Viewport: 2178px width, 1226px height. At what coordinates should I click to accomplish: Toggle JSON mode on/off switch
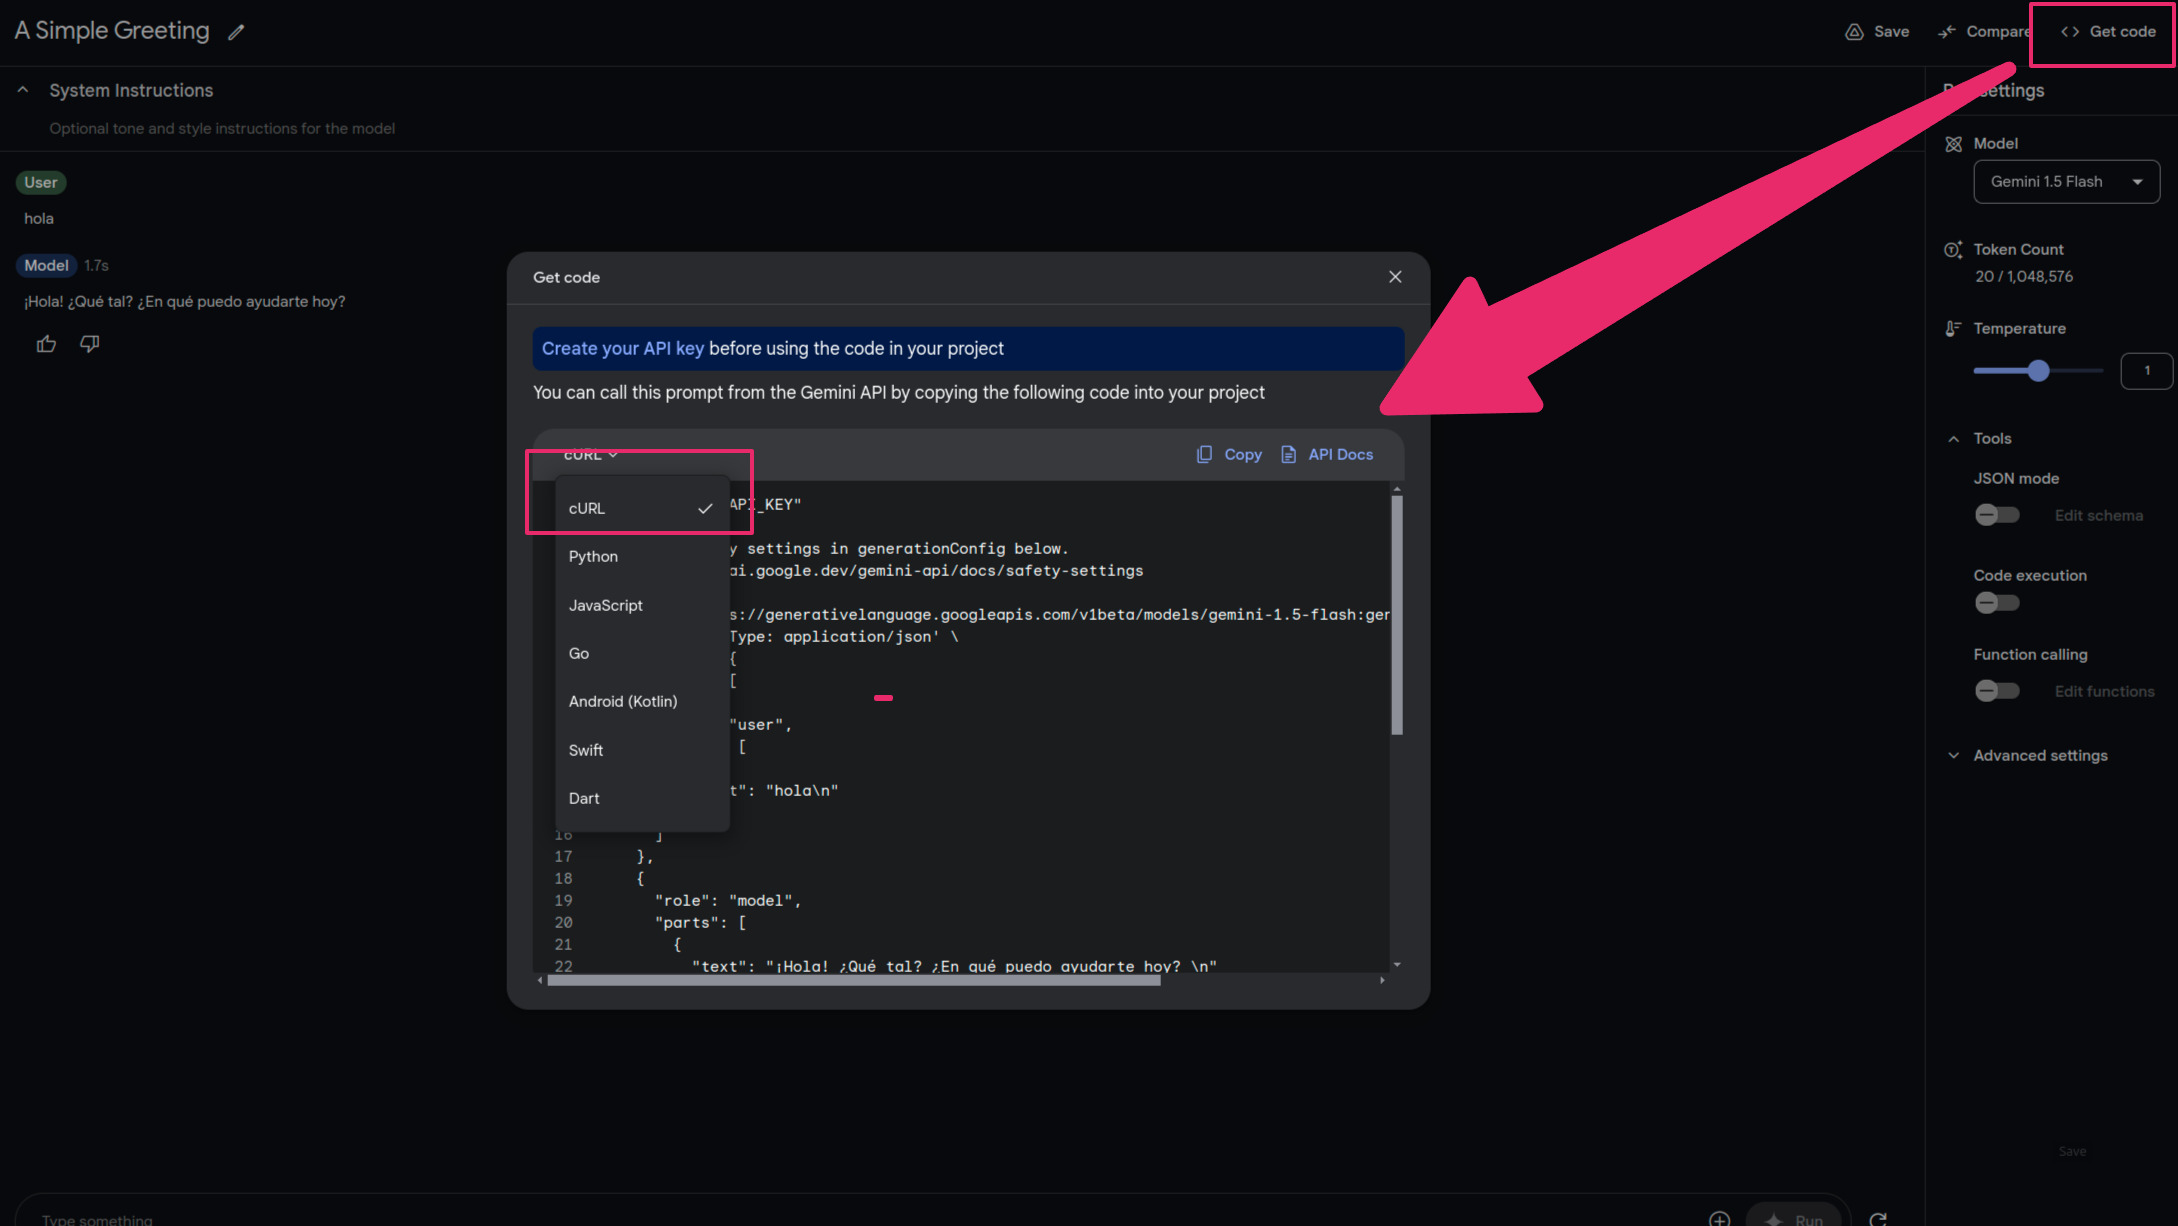1996,514
